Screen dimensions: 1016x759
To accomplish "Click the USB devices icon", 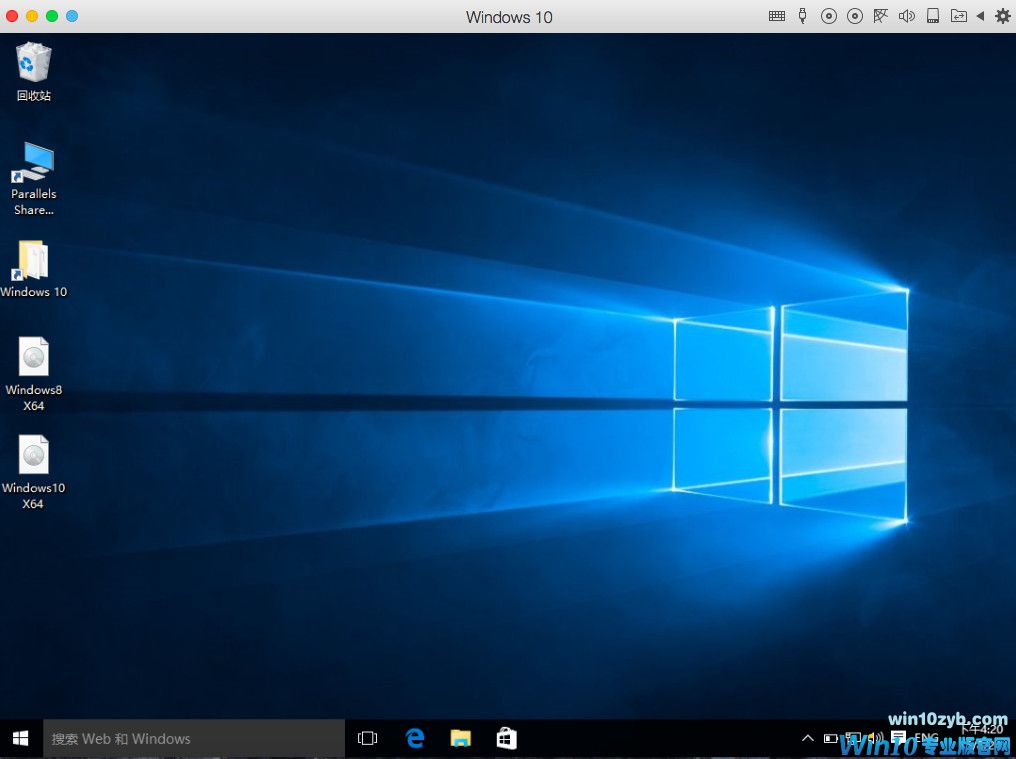I will pos(802,16).
